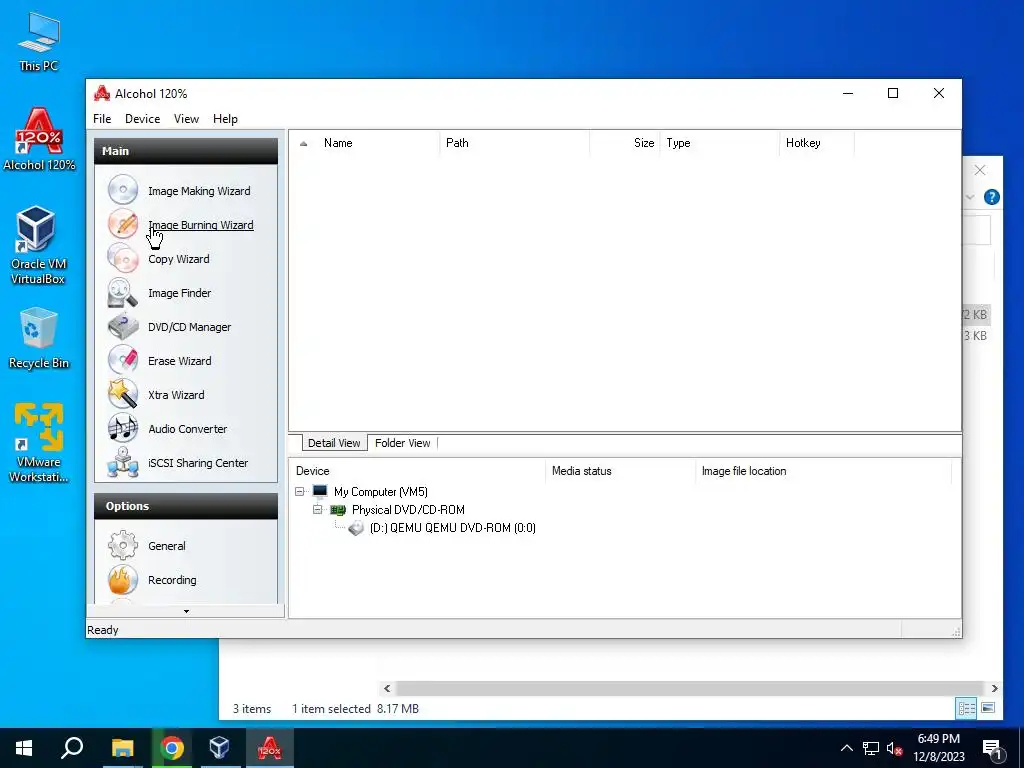Open Image Finder magnifier icon

click(x=123, y=292)
